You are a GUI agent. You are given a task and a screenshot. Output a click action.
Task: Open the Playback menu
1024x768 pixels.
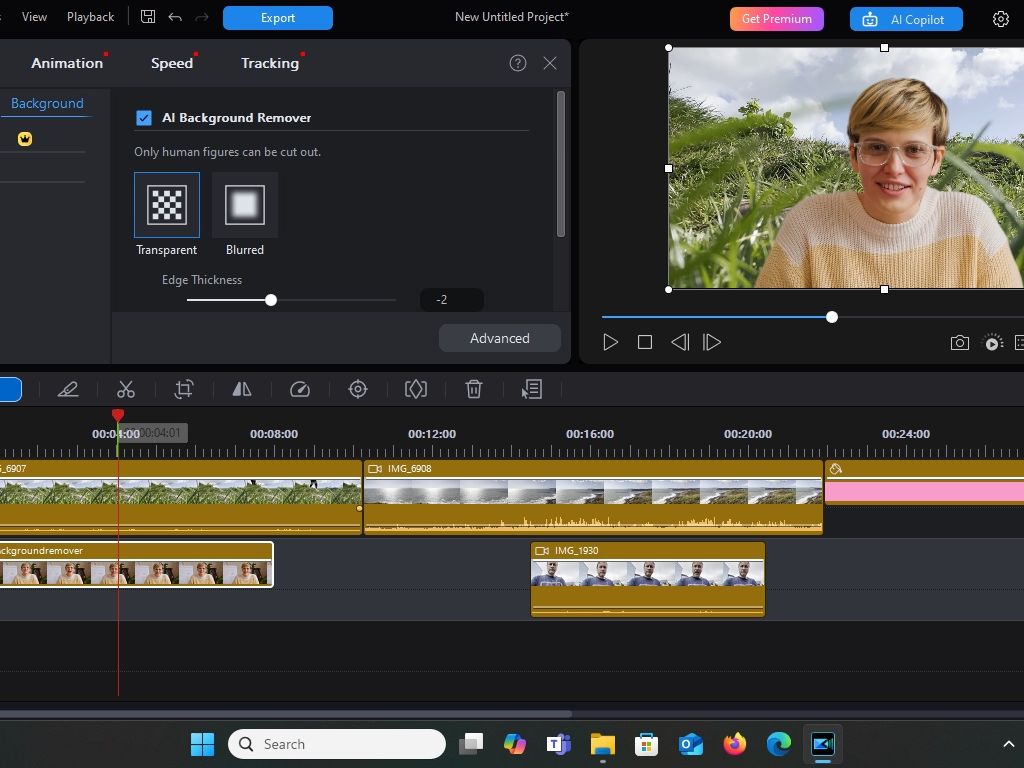coord(90,17)
